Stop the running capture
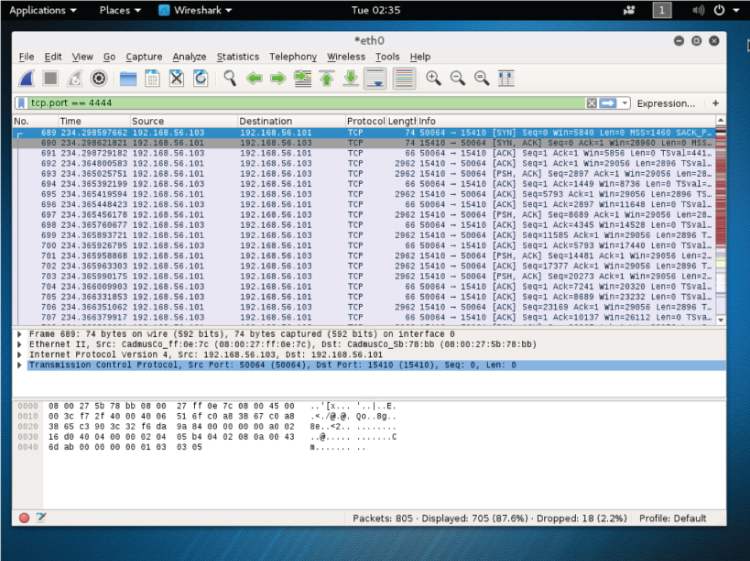This screenshot has height=561, width=750. [50, 78]
